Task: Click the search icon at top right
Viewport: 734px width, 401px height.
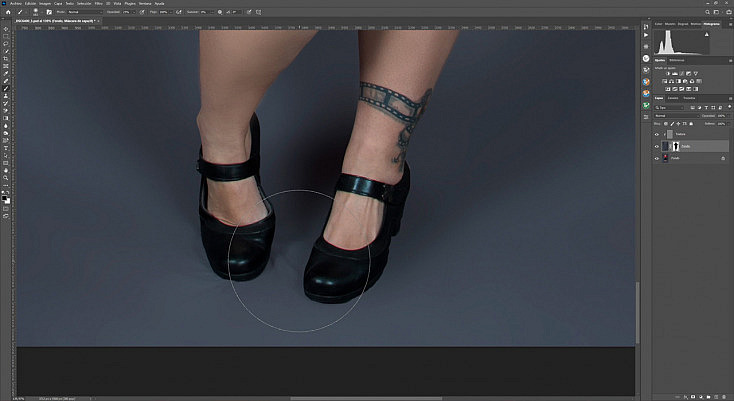Action: pos(707,12)
